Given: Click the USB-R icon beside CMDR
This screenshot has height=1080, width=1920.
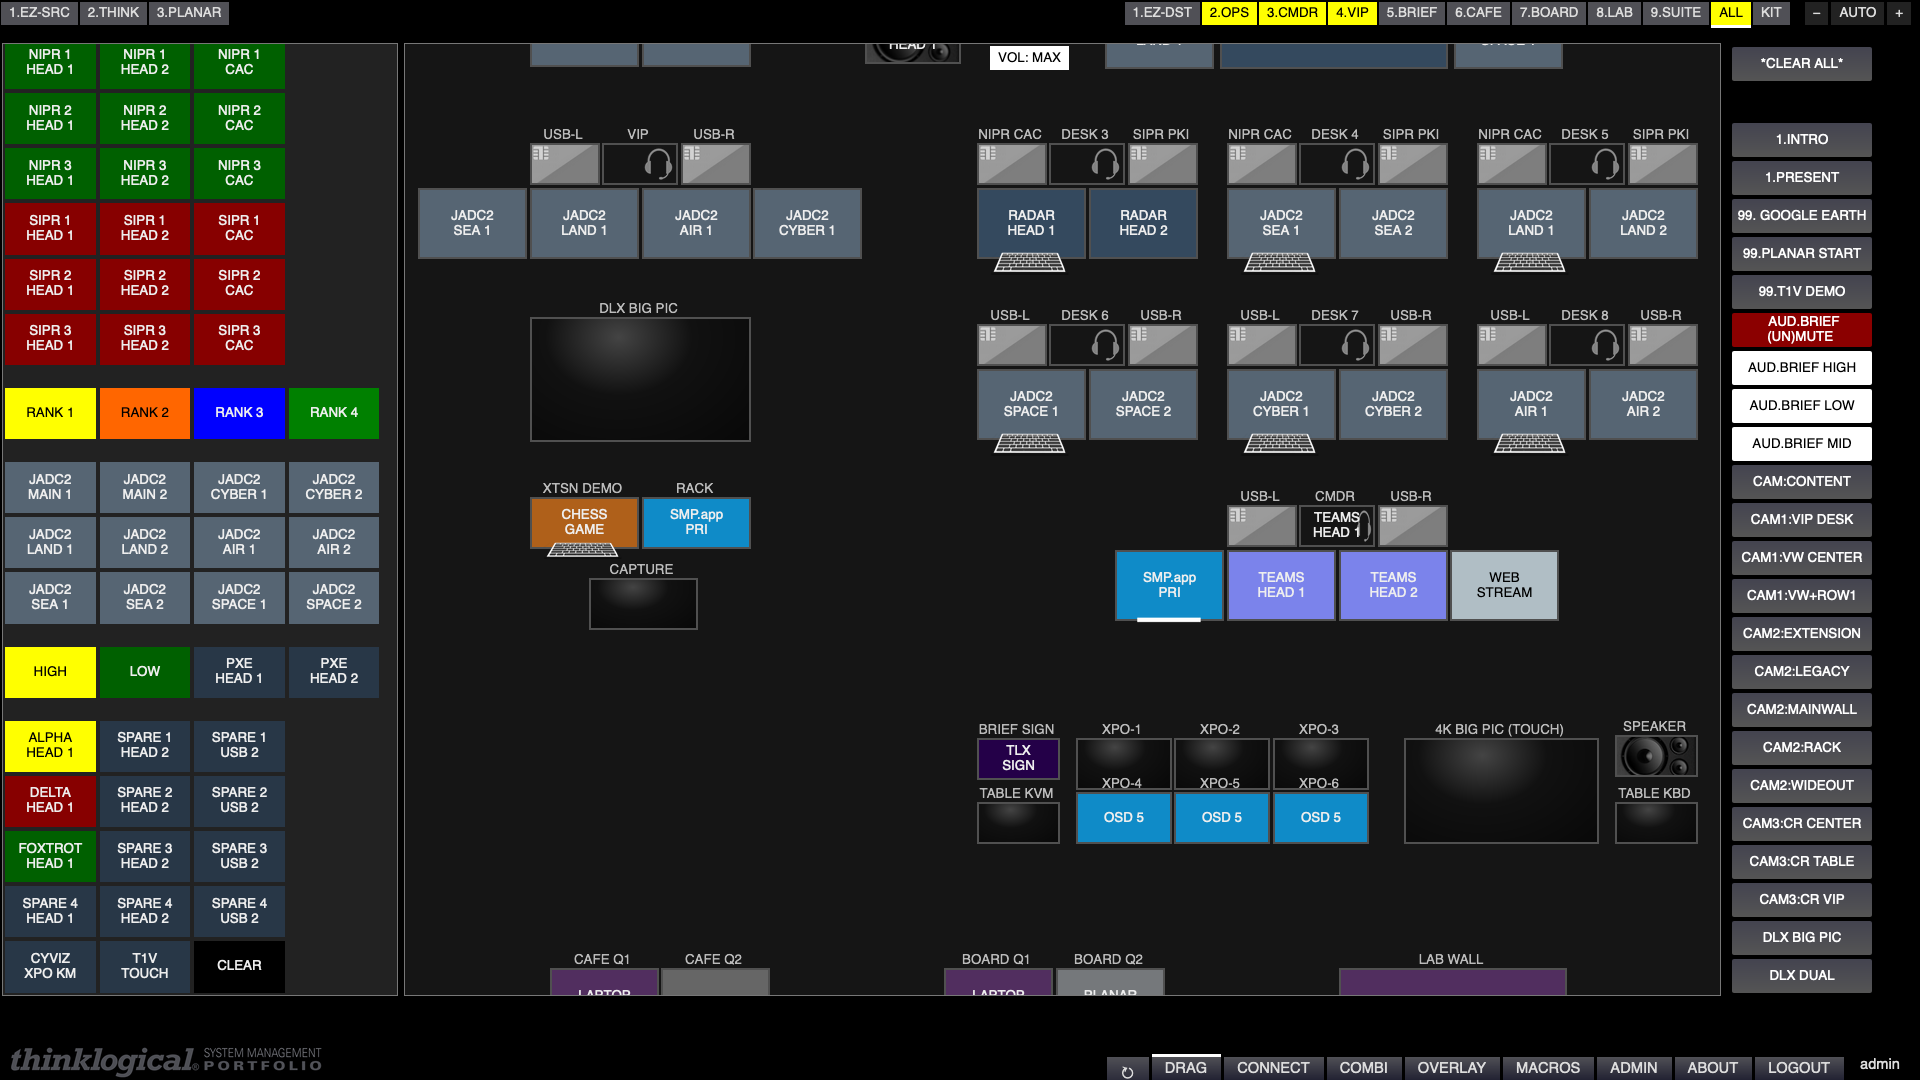Looking at the screenshot, I should [1411, 526].
